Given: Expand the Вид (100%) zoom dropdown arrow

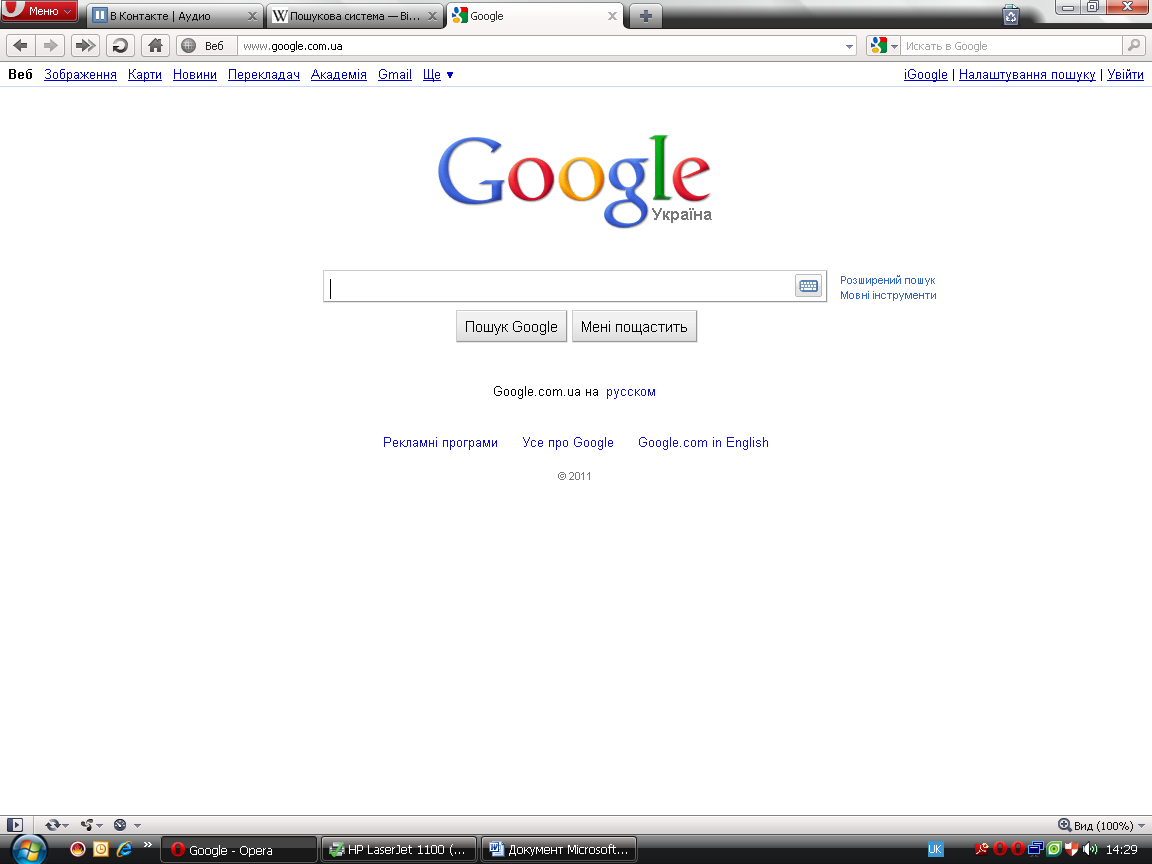Looking at the screenshot, I should (x=1141, y=826).
